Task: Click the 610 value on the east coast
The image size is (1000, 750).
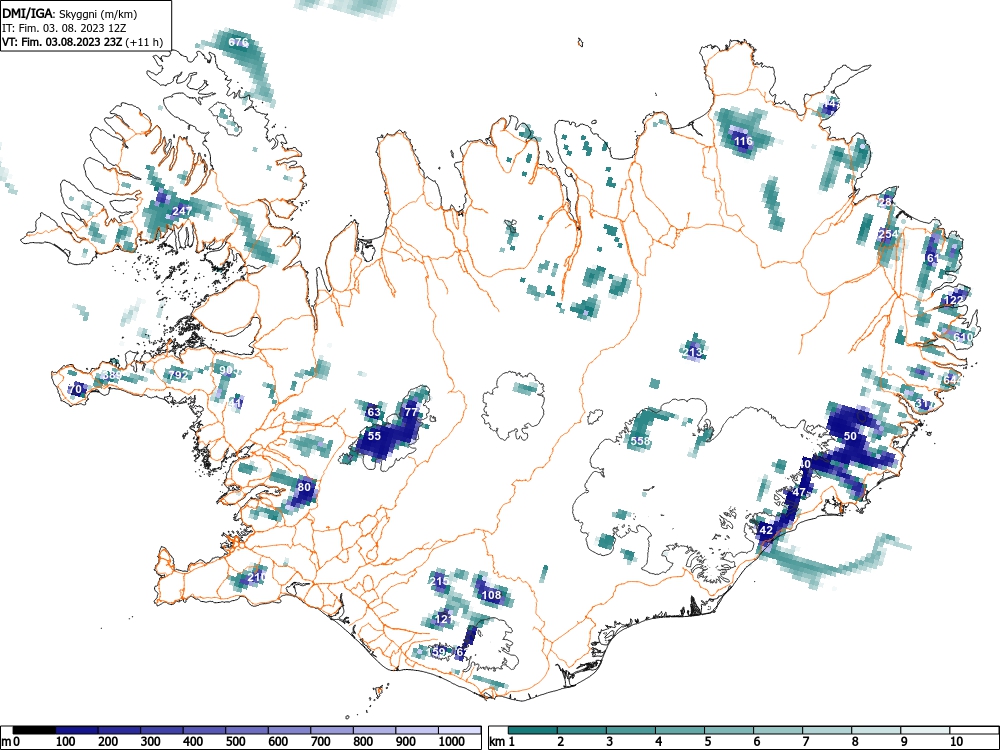Action: pyautogui.click(x=963, y=337)
